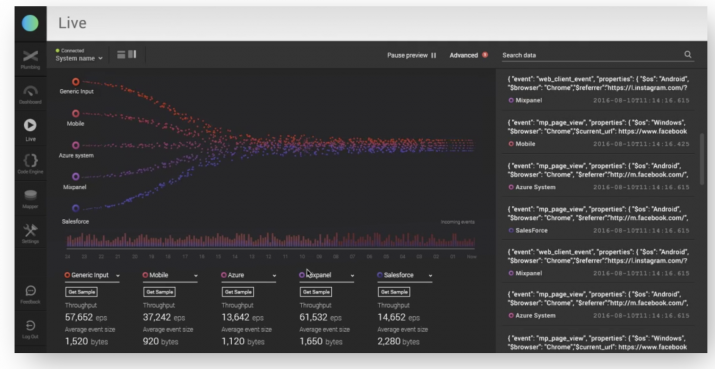Get Sample for Azure

pos(238,292)
